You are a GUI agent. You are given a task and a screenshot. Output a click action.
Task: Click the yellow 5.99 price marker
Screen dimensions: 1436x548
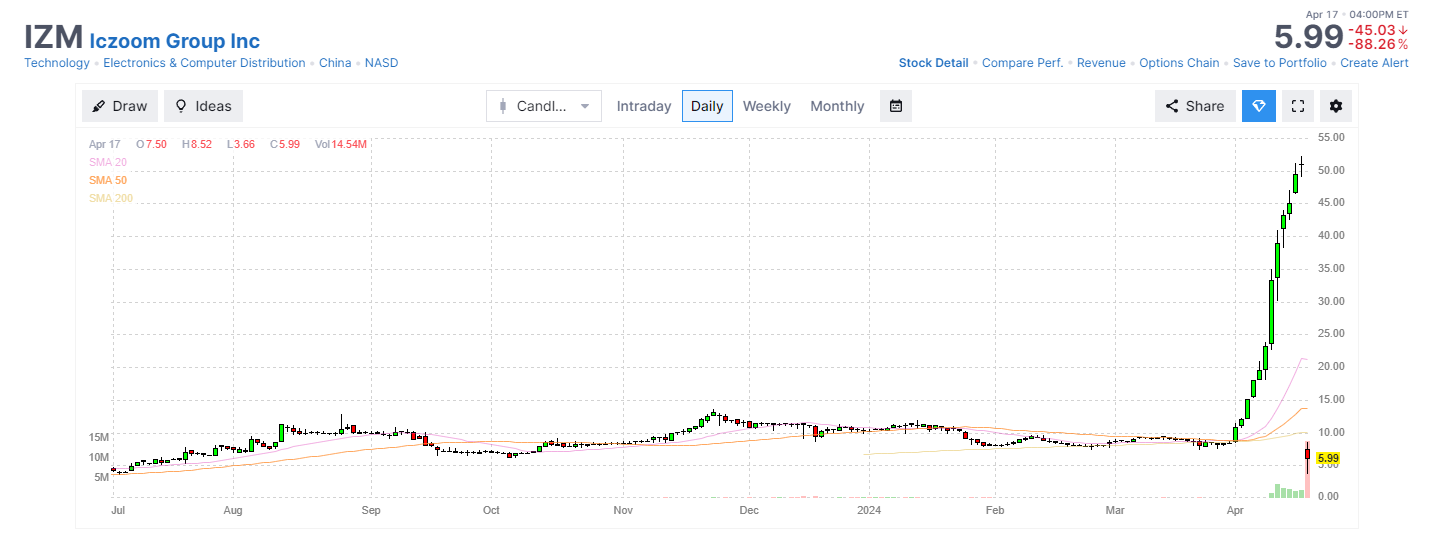tap(1327, 459)
